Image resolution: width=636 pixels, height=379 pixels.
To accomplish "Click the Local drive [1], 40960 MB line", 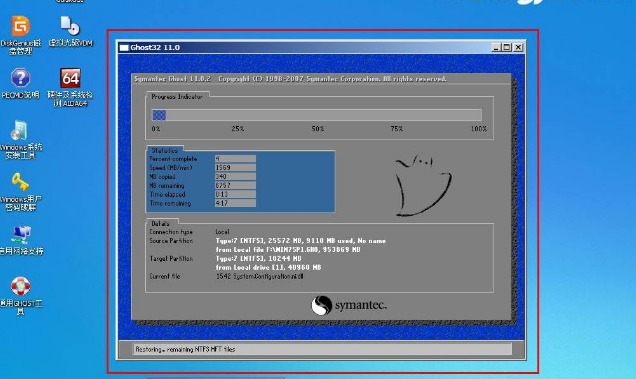I will (268, 267).
